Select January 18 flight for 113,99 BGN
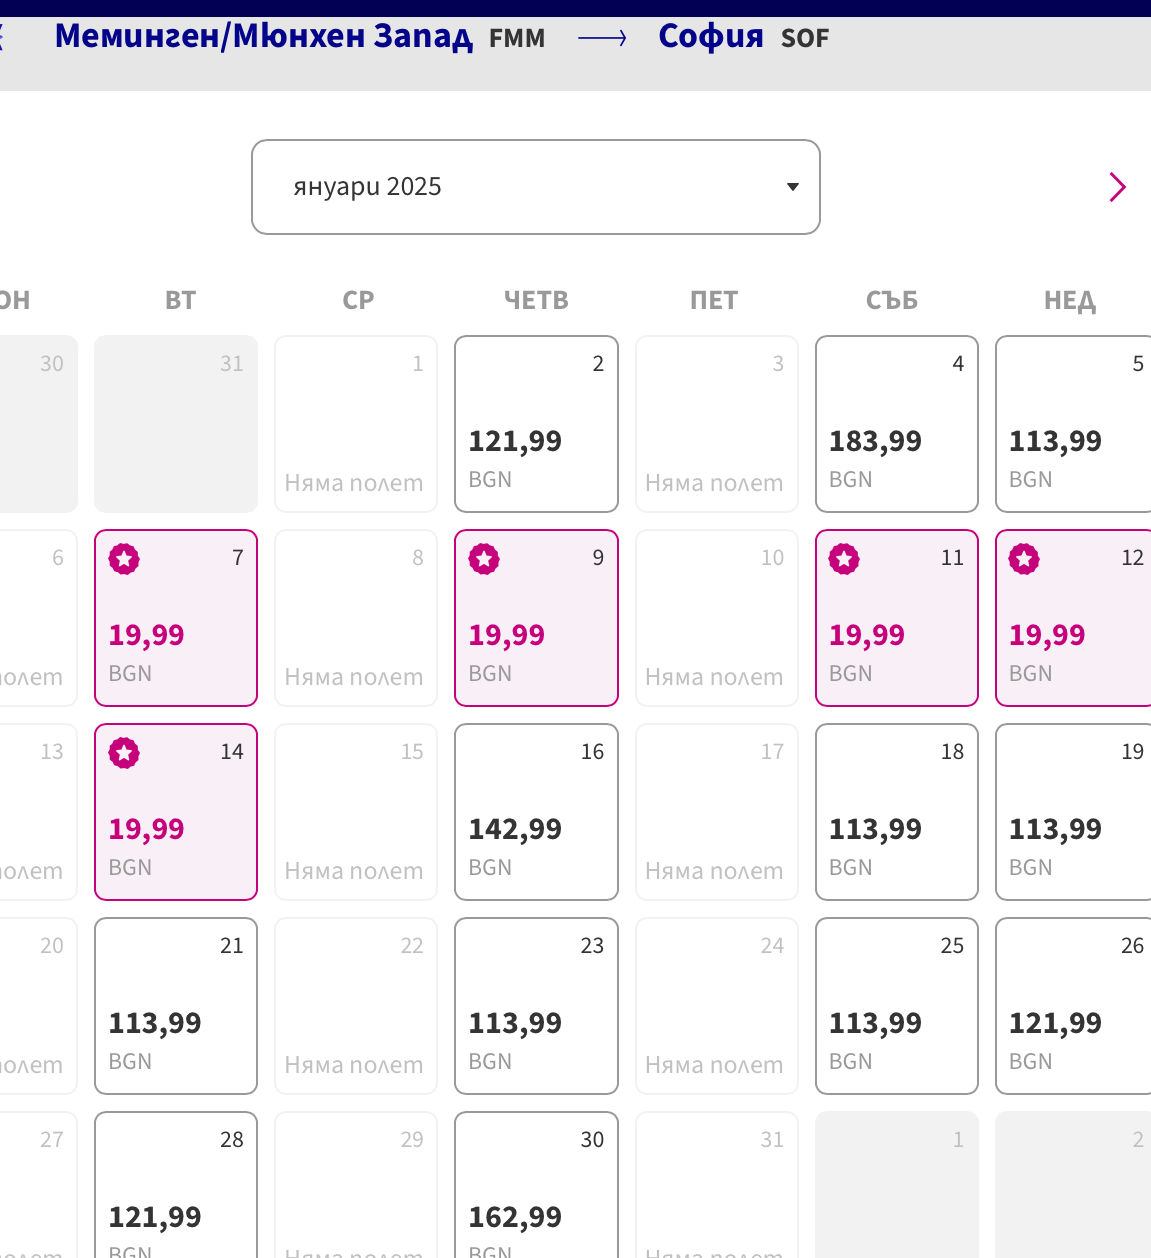Screen dimensions: 1151x1258 (x=896, y=812)
